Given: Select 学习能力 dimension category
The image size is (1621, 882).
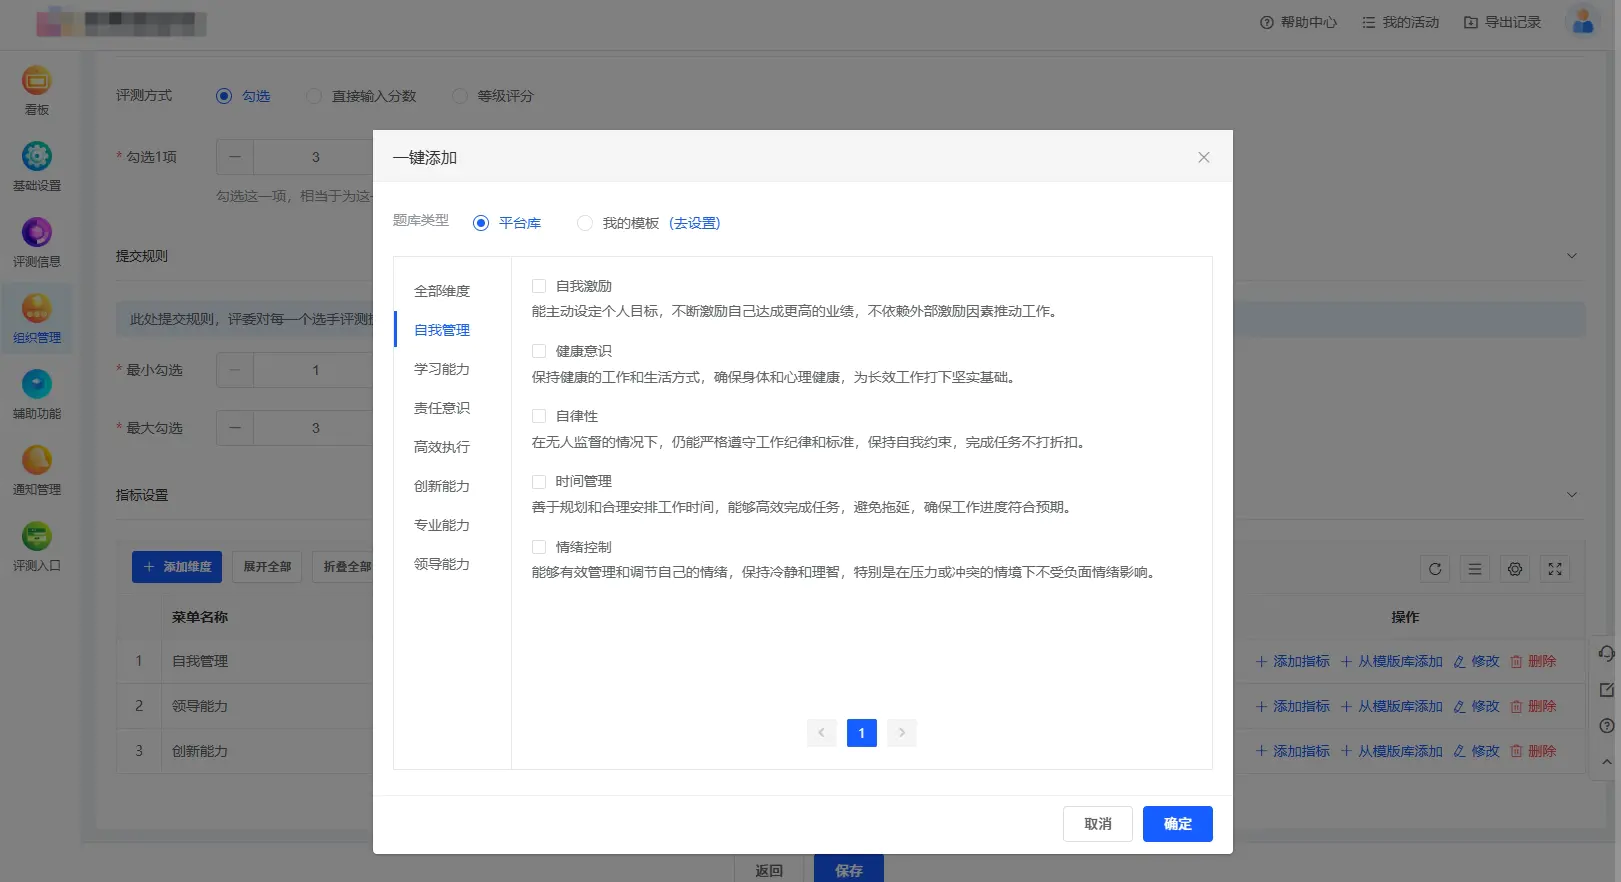Looking at the screenshot, I should [x=442, y=369].
